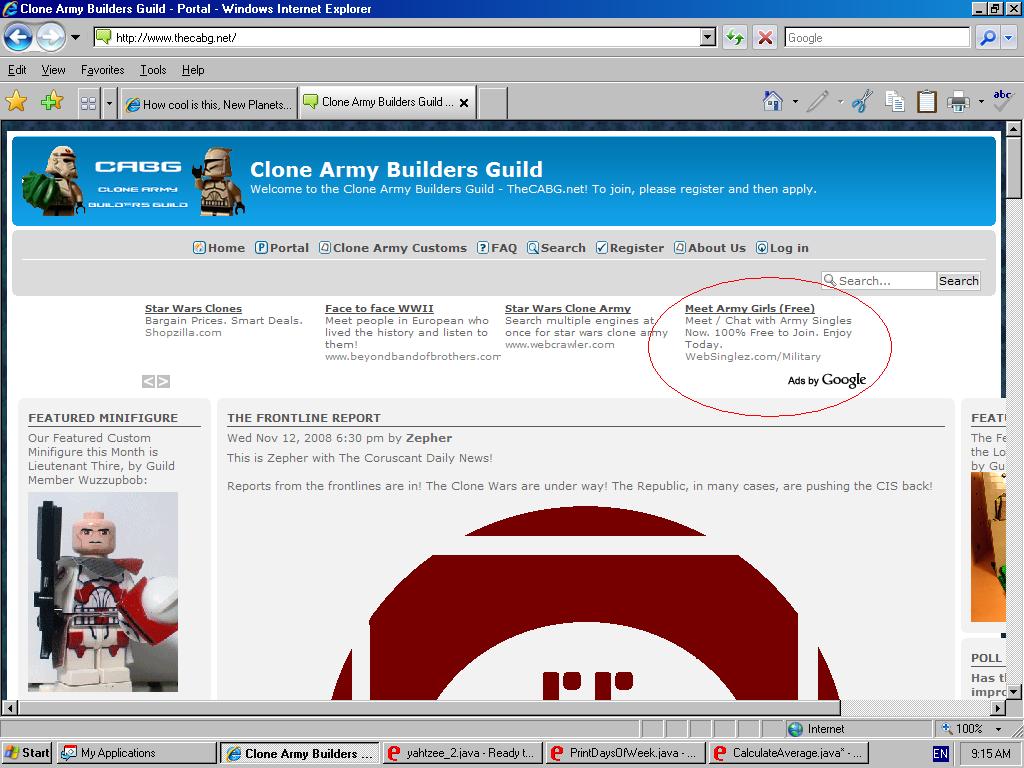Open the Tools menu
The width and height of the screenshot is (1024, 768).
(153, 70)
